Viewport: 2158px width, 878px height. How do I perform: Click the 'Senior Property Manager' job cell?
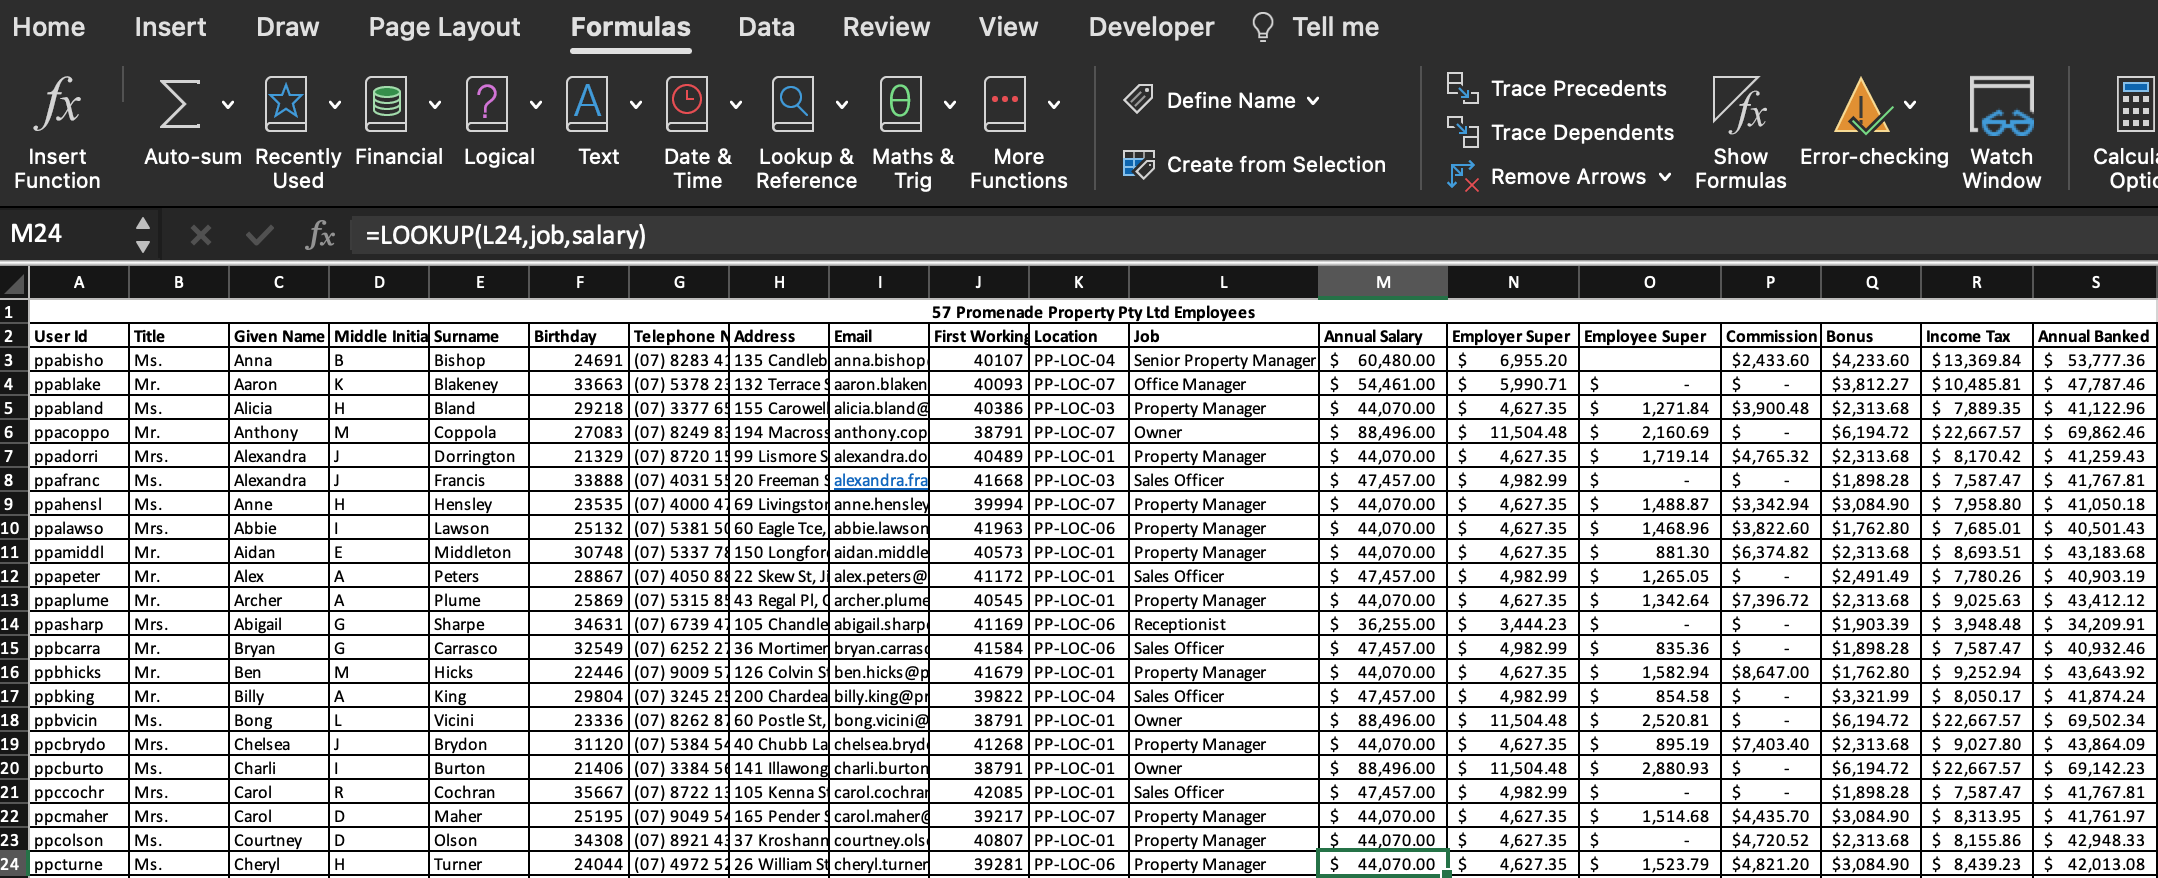point(1224,360)
